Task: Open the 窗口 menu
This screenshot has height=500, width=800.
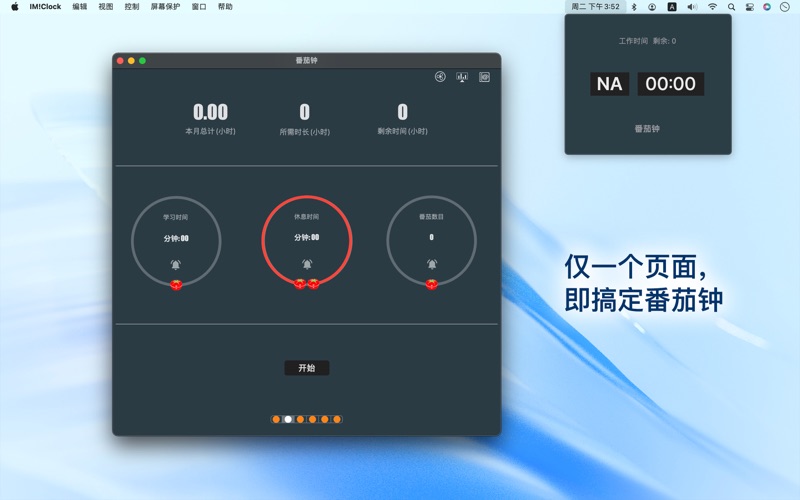Action: pos(199,7)
